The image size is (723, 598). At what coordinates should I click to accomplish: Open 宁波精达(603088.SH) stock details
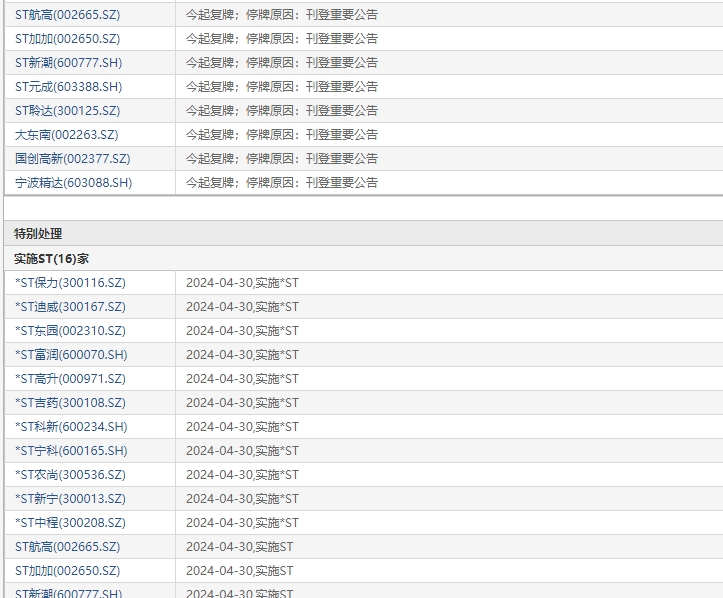(73, 183)
